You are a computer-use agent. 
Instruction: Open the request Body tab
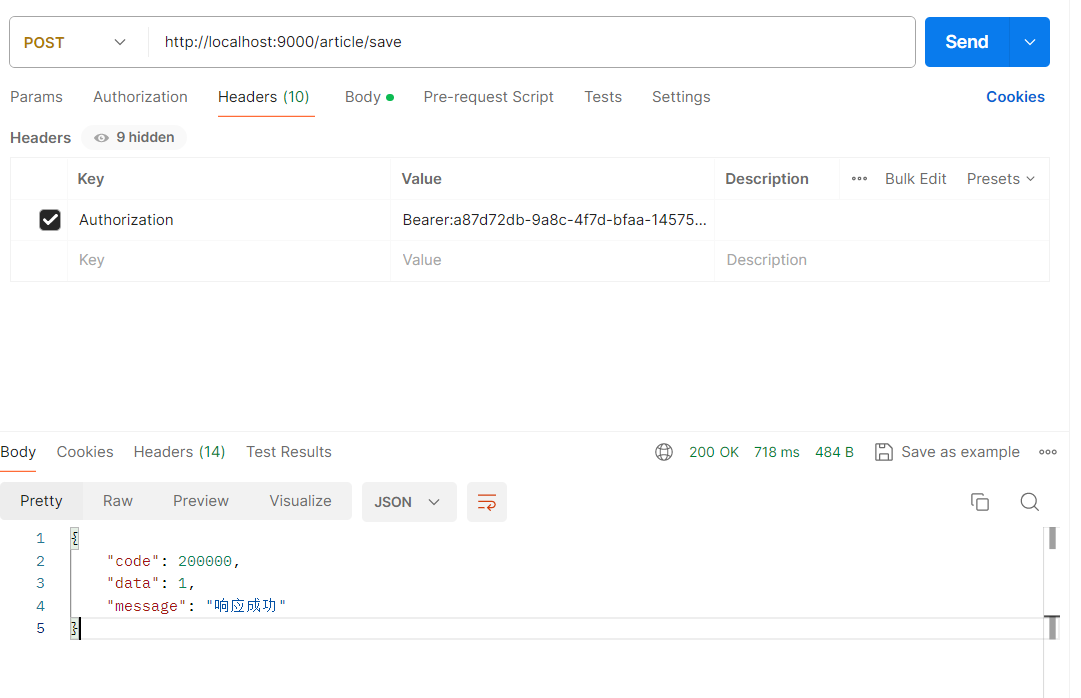(x=370, y=97)
